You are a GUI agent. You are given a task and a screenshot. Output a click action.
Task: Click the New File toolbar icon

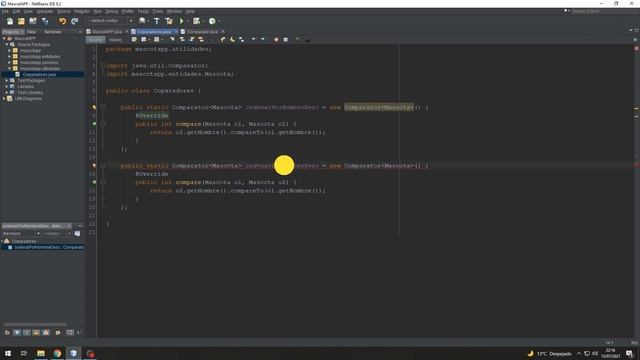point(9,21)
